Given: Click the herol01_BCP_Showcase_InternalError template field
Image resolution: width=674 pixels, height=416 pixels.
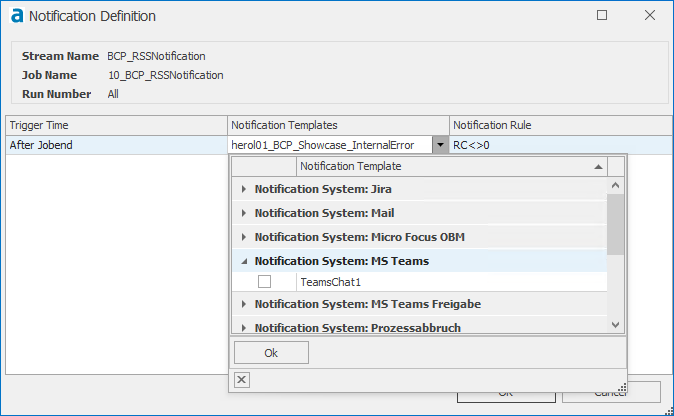Looking at the screenshot, I should click(x=330, y=145).
